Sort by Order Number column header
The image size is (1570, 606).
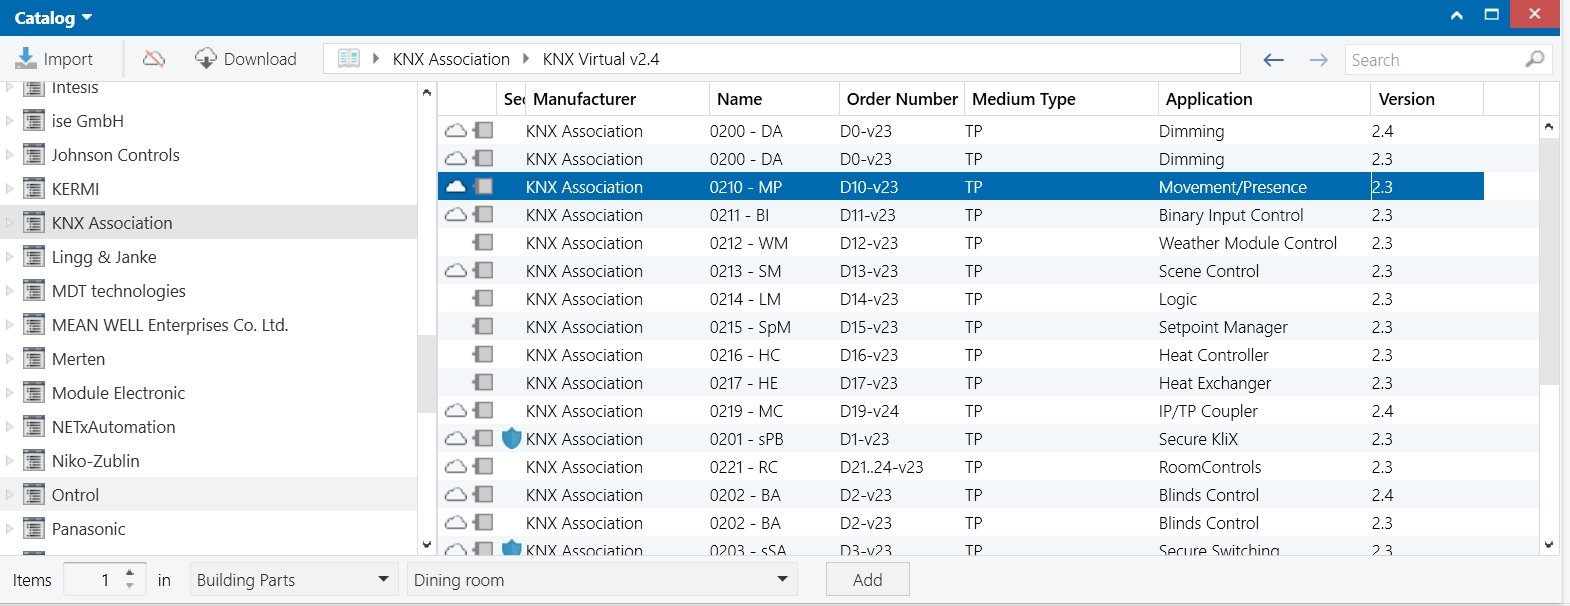(902, 99)
